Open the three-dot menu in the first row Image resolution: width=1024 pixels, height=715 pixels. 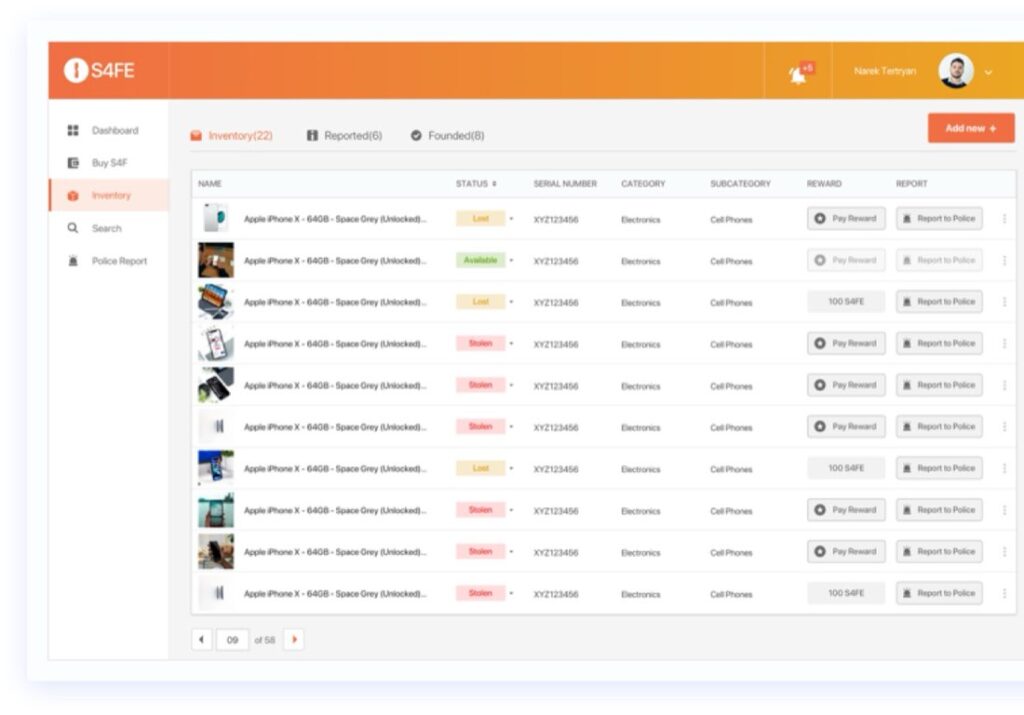click(x=1004, y=219)
